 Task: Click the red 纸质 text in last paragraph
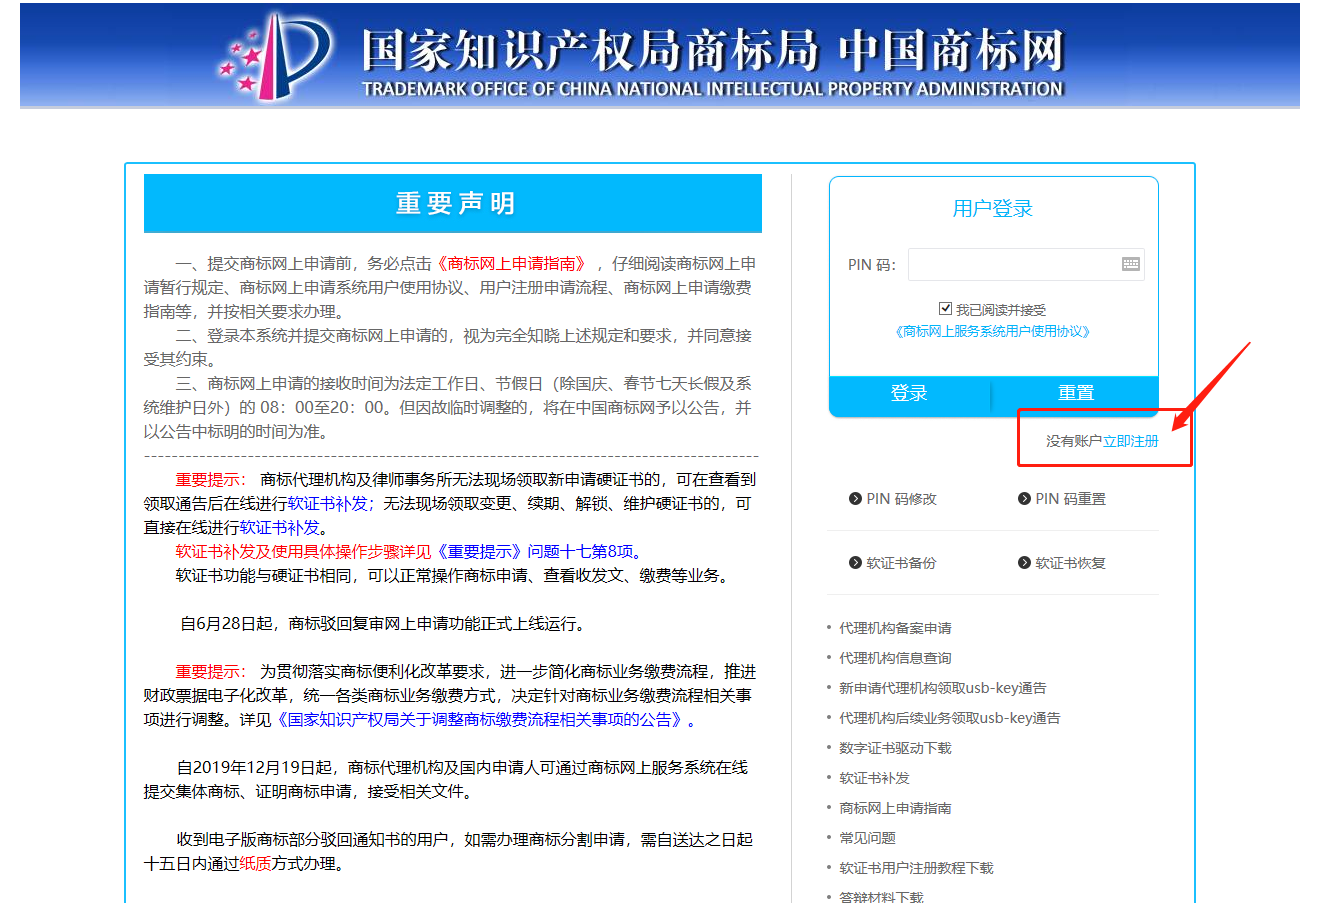click(x=256, y=864)
